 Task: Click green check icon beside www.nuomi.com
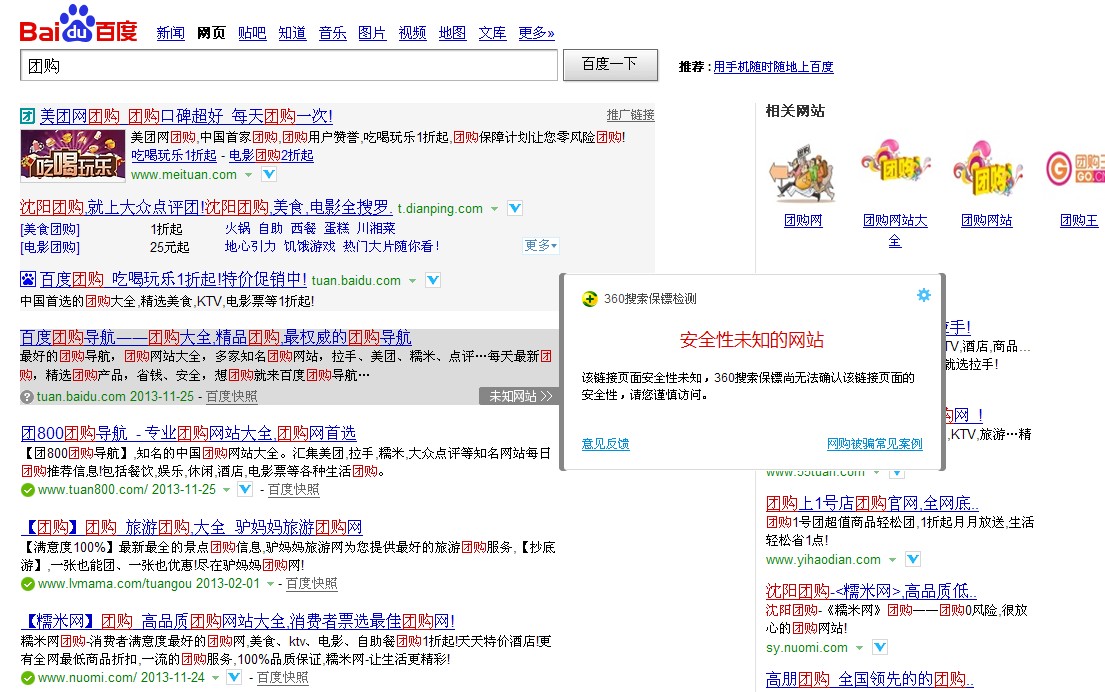pyautogui.click(x=27, y=678)
